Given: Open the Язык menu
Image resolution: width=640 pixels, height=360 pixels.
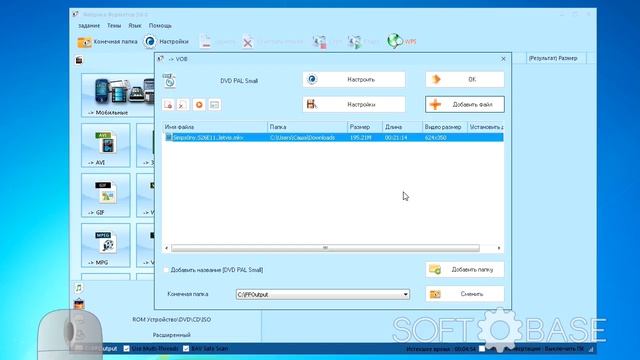Looking at the screenshot, I should pos(135,26).
